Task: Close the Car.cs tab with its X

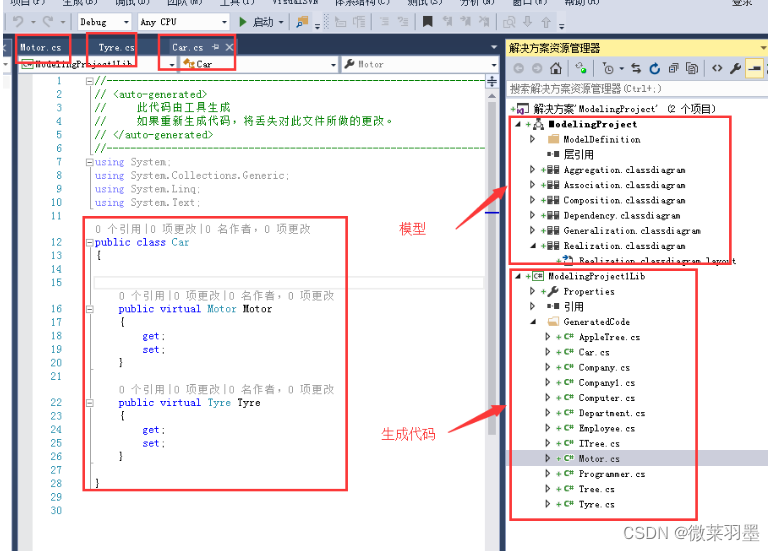Action: coord(229,47)
